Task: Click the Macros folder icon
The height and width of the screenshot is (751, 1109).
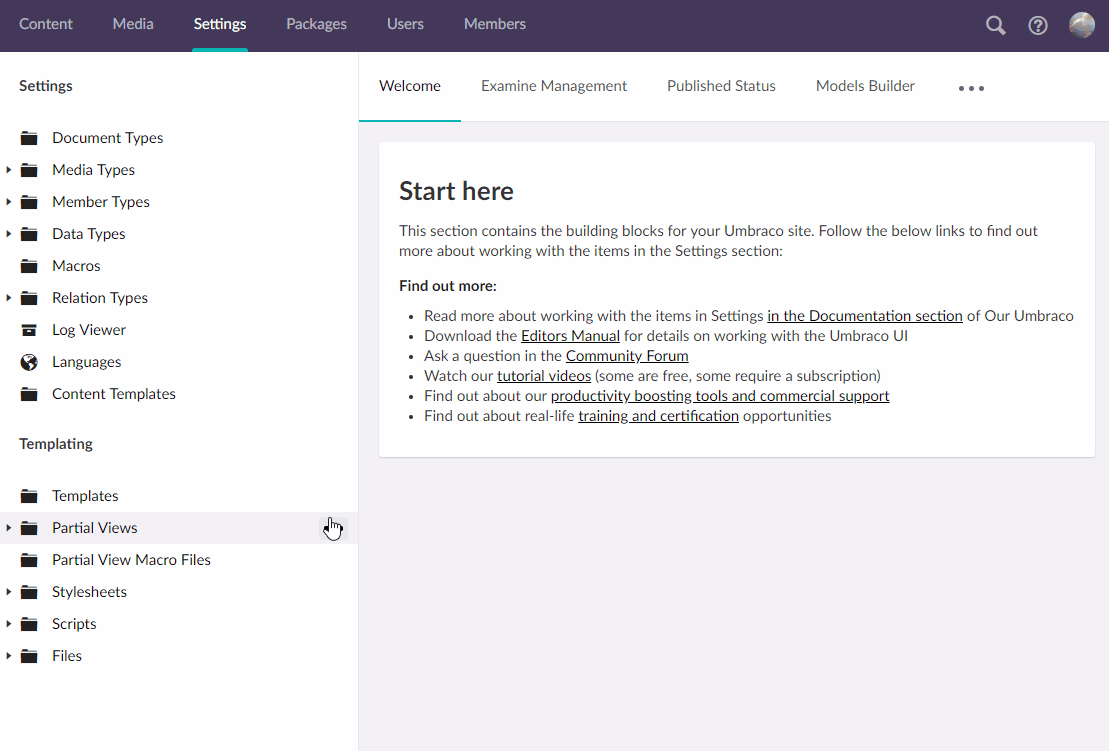Action: point(29,266)
